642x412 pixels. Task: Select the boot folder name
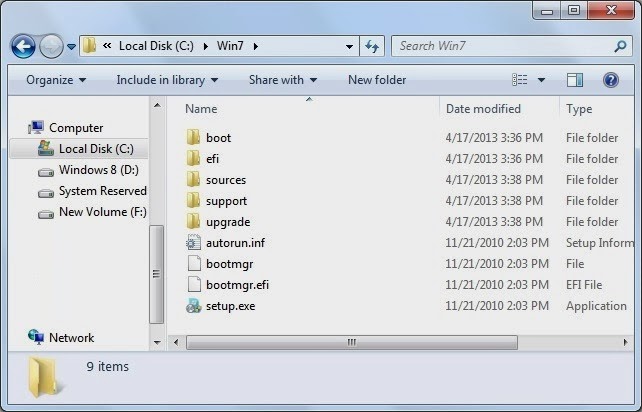(218, 138)
